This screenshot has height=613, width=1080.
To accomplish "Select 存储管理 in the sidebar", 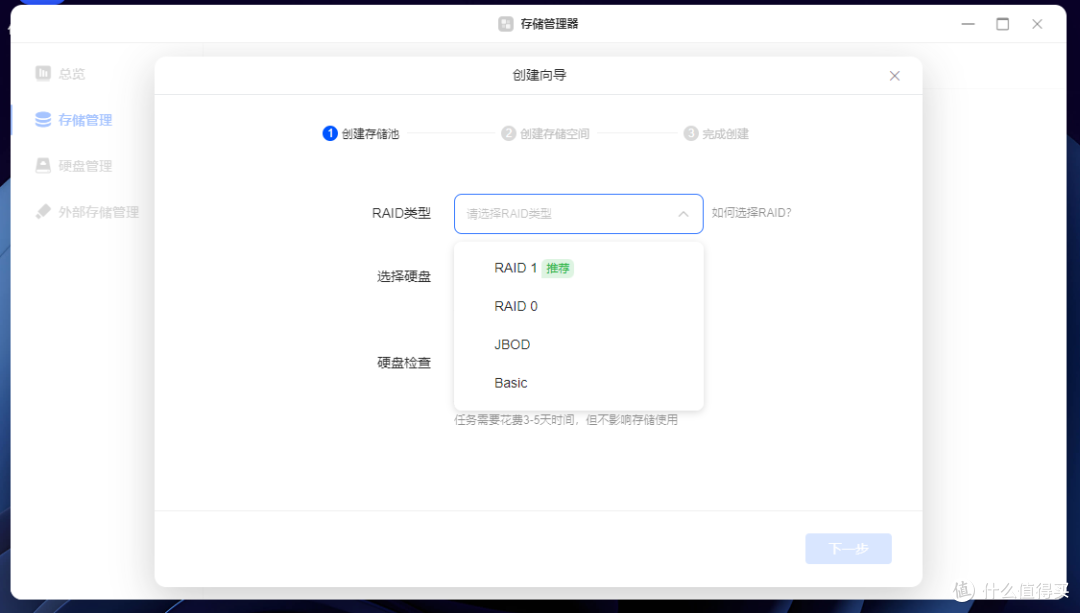I will (74, 120).
